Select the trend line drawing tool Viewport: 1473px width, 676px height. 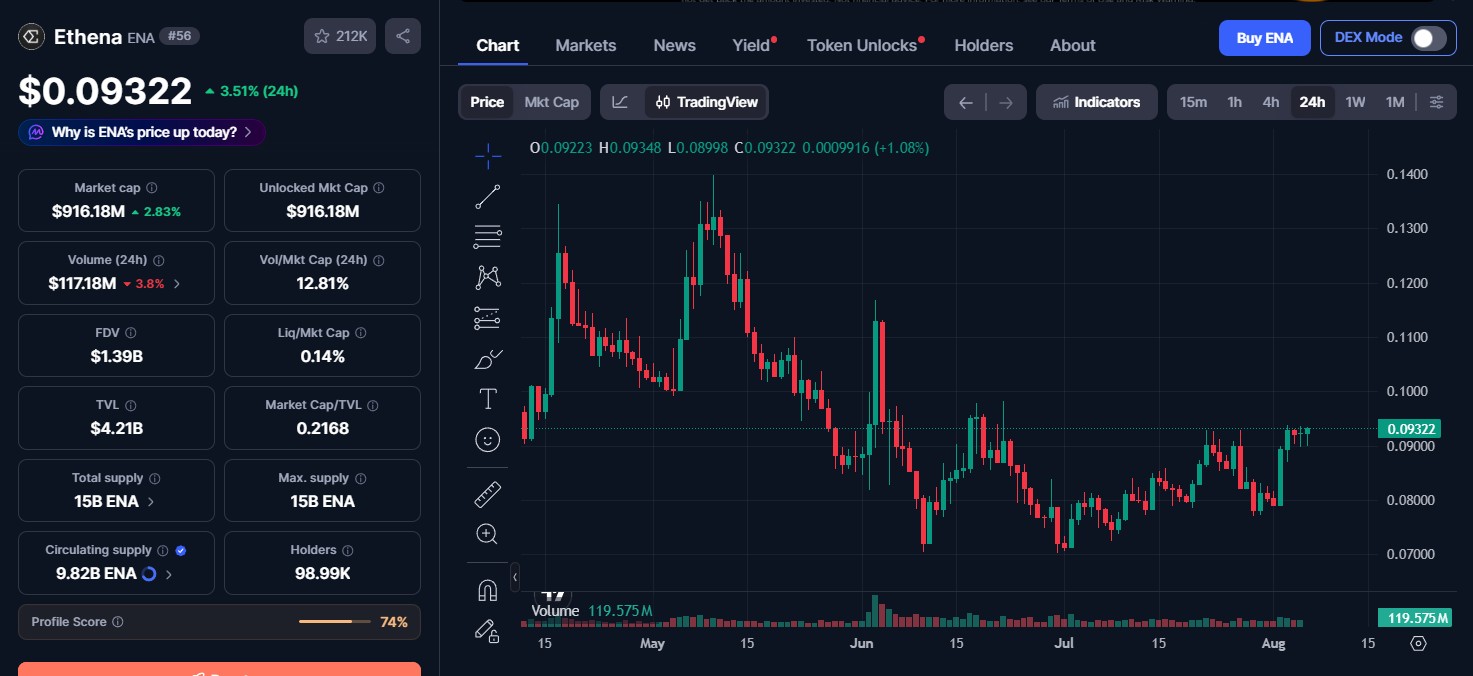[x=488, y=197]
